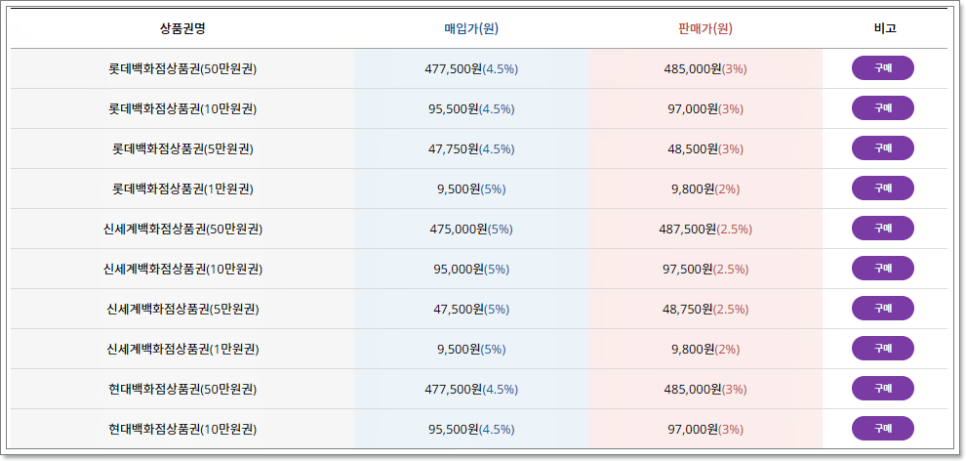Click 판매가 9,800원 in 신세계 1만원권 row
Viewport: 966px width, 461px height.
click(705, 349)
